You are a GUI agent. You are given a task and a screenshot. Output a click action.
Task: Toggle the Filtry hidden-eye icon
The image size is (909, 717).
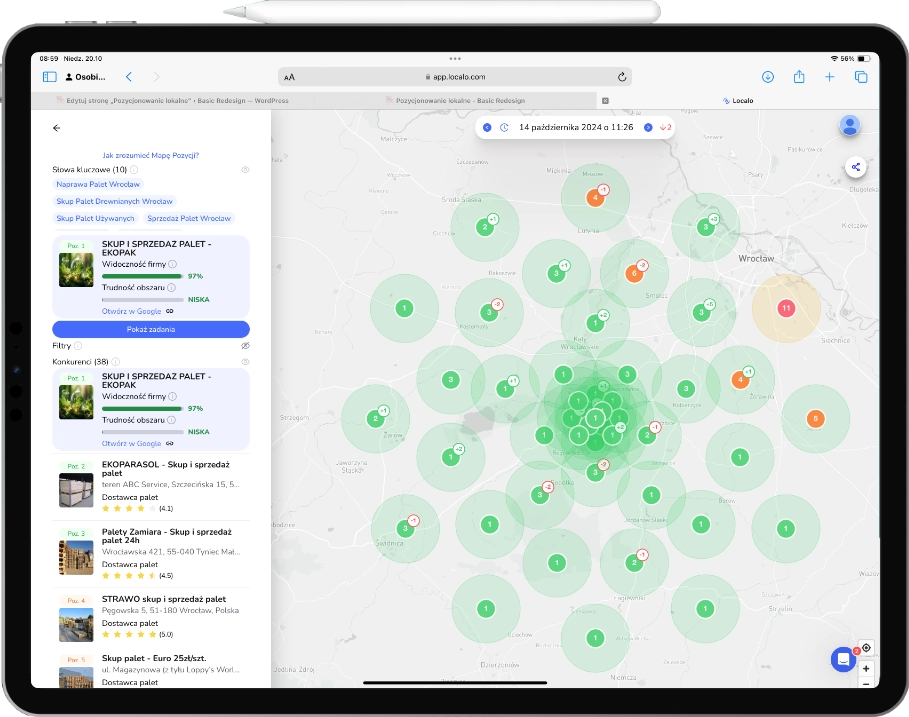(245, 345)
